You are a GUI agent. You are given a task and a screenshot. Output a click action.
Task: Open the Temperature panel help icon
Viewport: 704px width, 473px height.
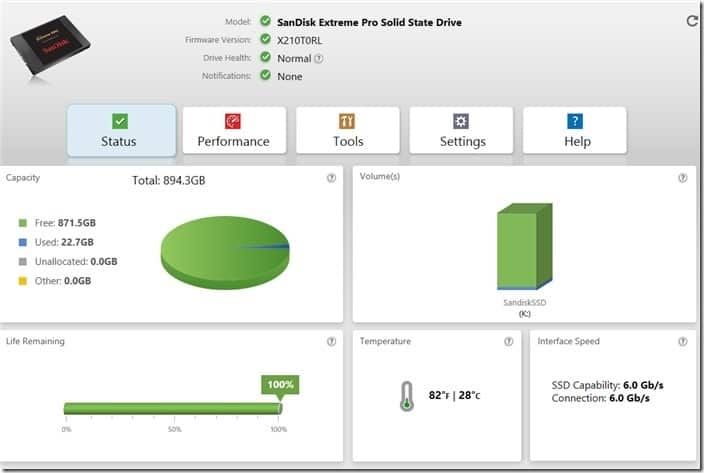coord(508,342)
